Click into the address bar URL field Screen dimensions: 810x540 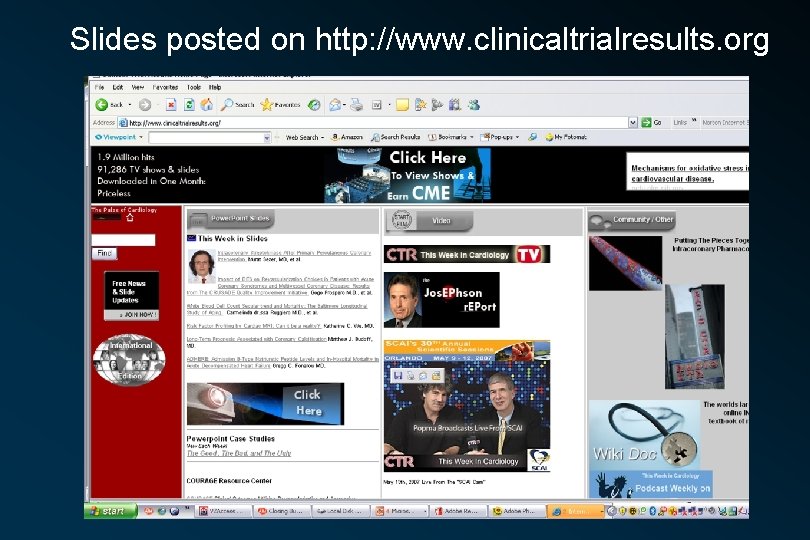coord(373,123)
